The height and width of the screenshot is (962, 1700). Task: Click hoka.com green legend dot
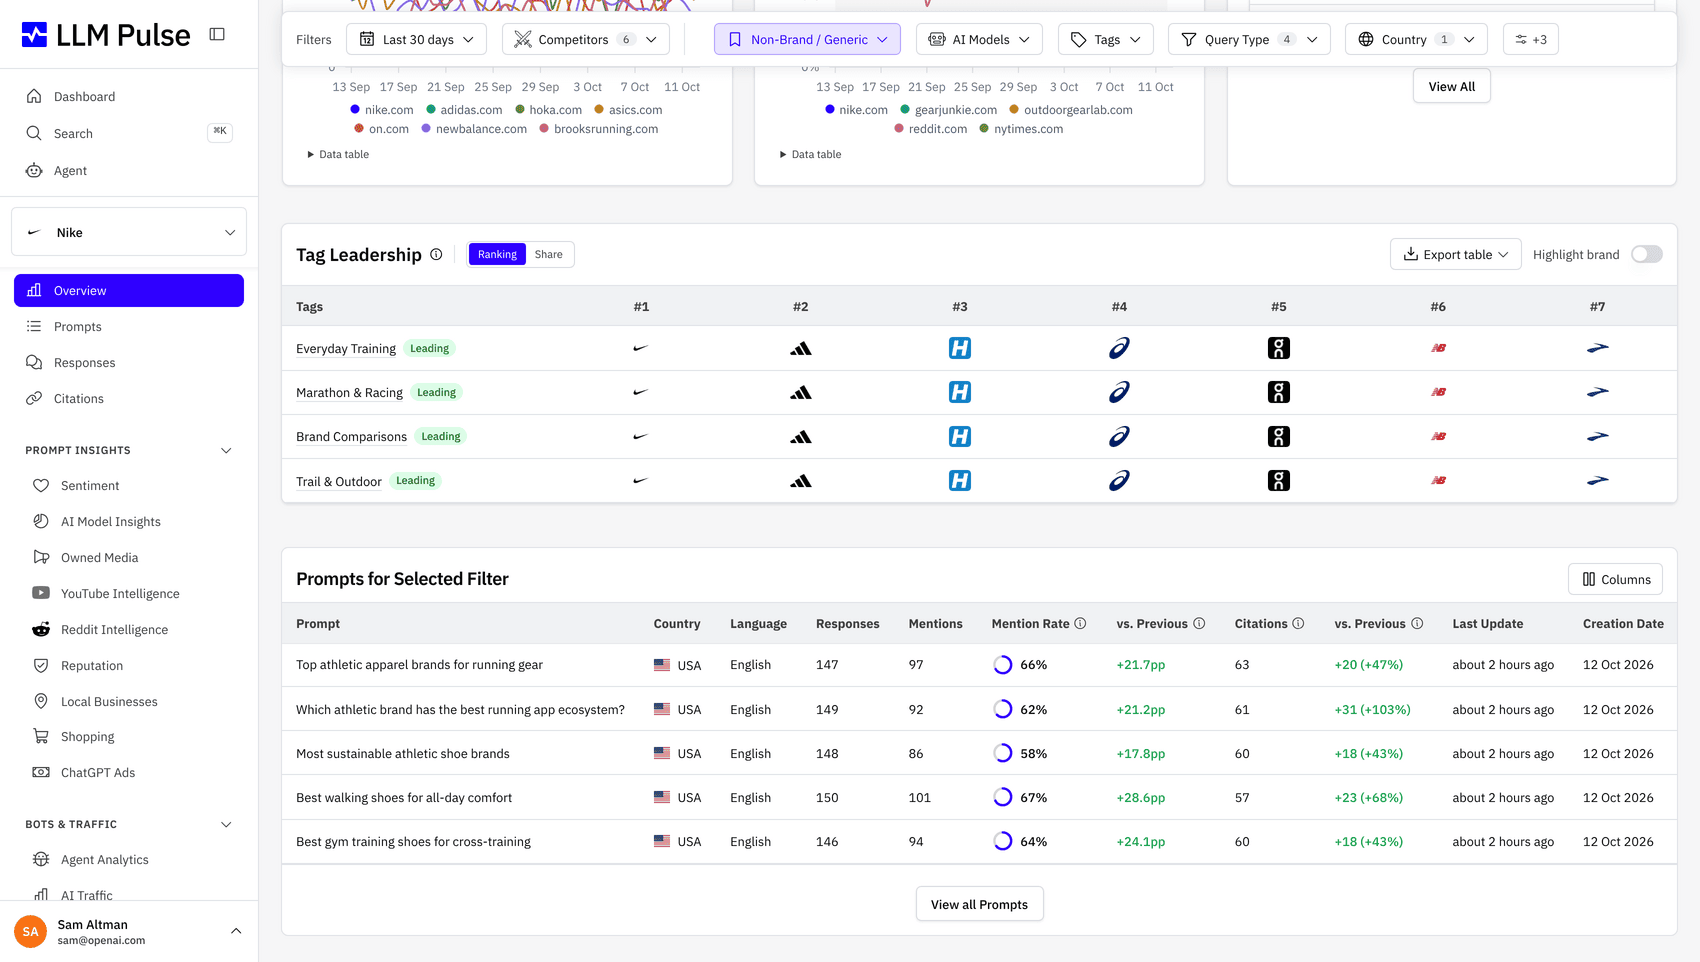pos(520,110)
